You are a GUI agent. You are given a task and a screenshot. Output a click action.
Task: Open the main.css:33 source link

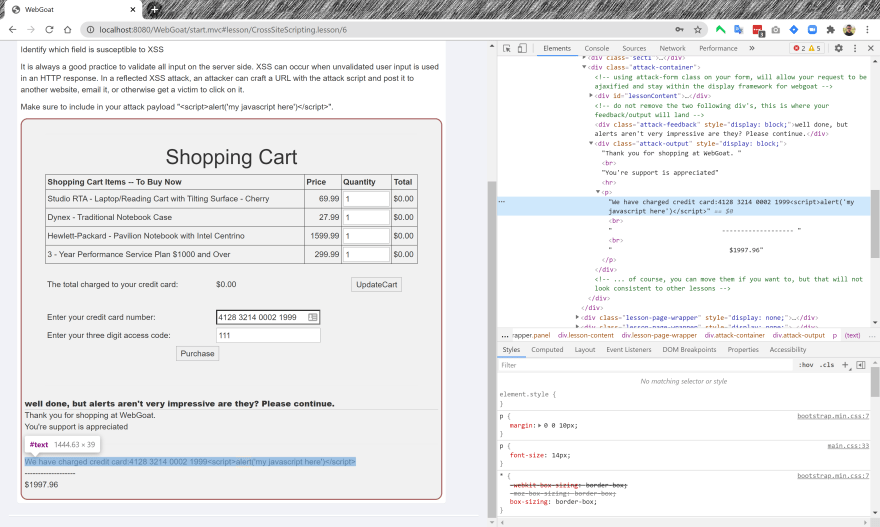tap(848, 446)
